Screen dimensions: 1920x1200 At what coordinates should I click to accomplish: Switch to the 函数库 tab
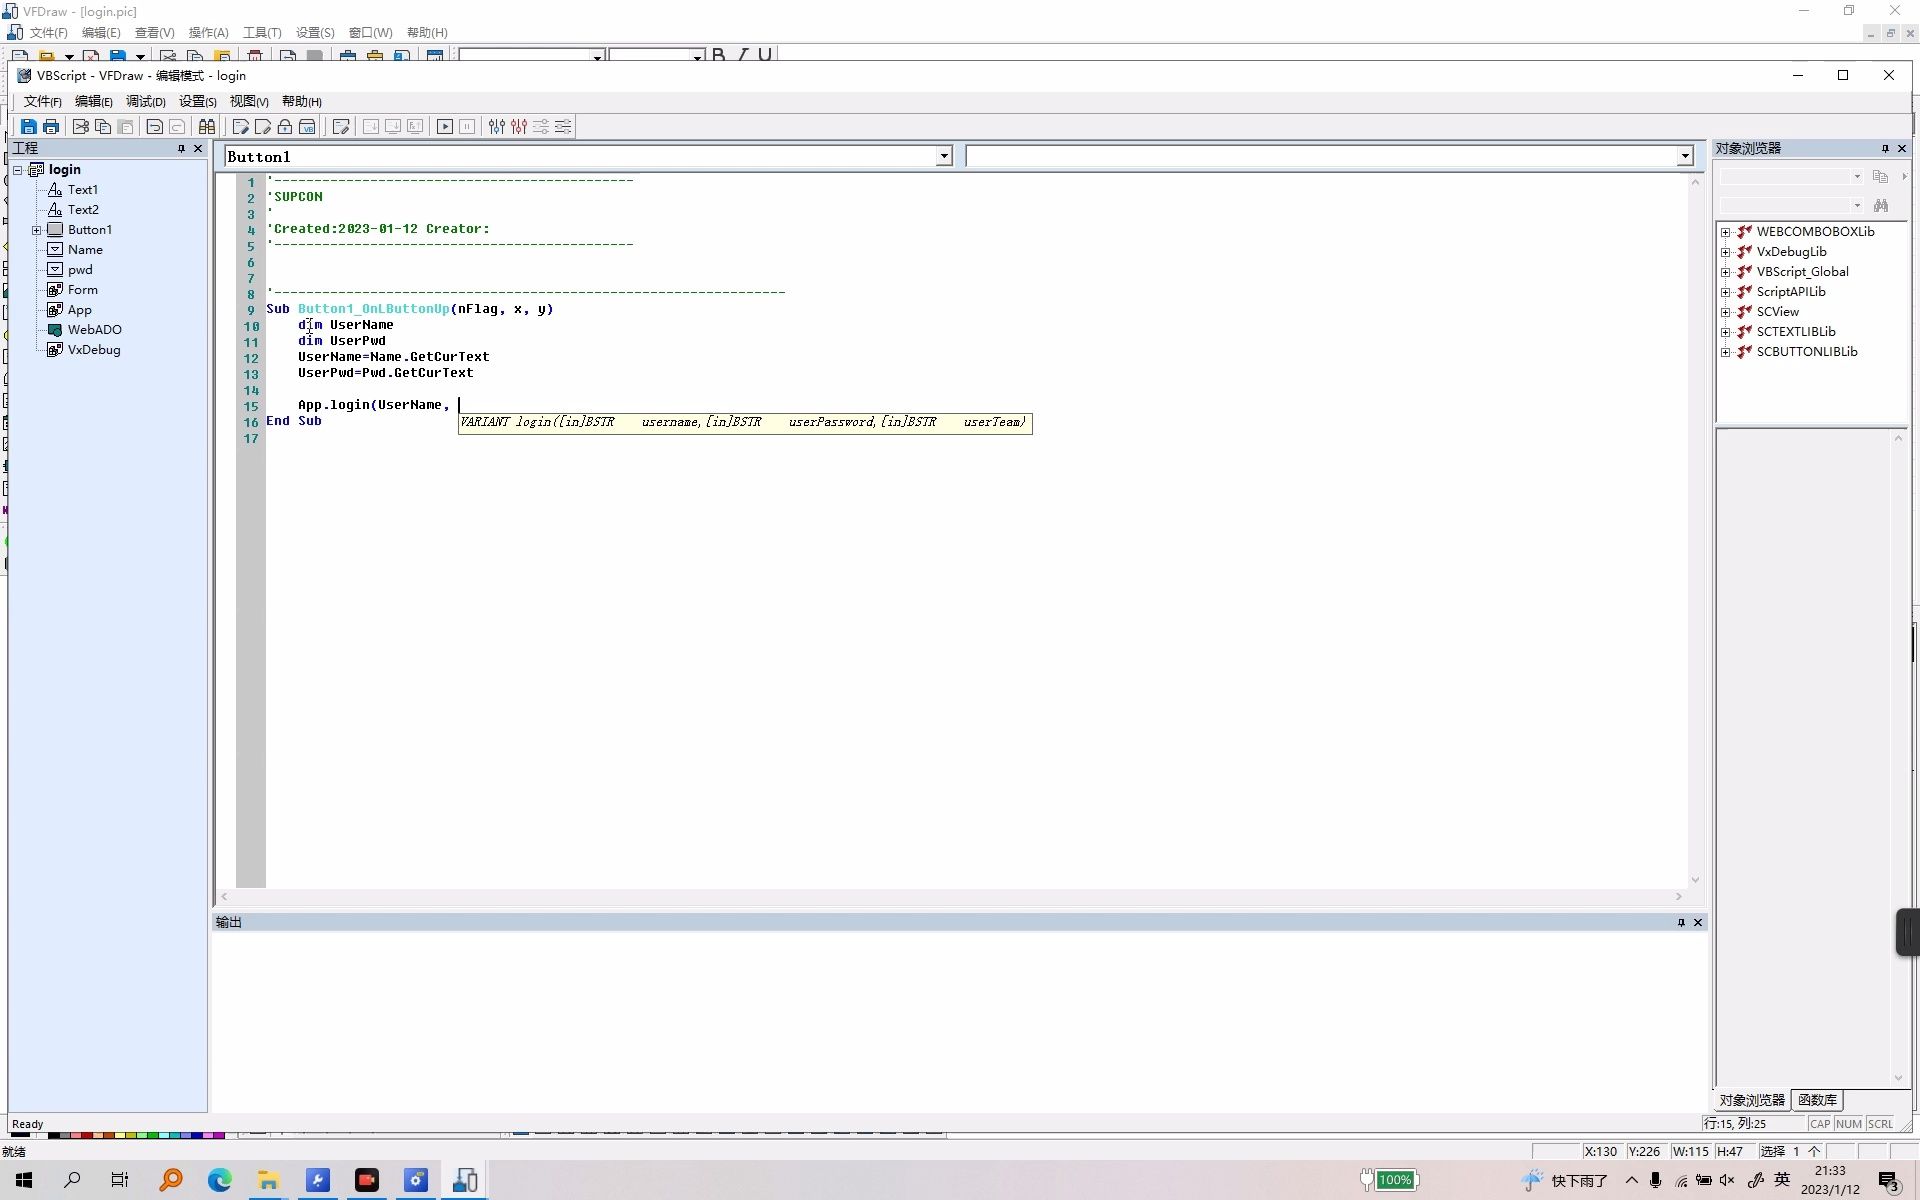[x=1816, y=1100]
